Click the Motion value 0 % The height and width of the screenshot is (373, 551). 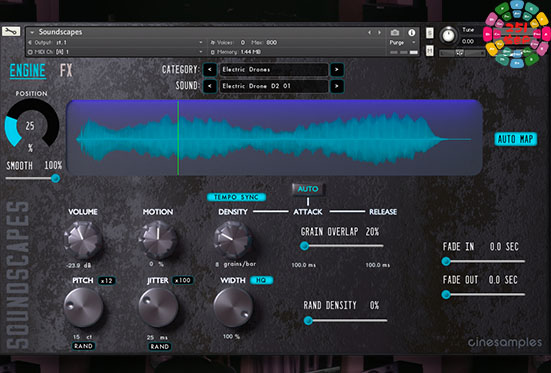(157, 264)
